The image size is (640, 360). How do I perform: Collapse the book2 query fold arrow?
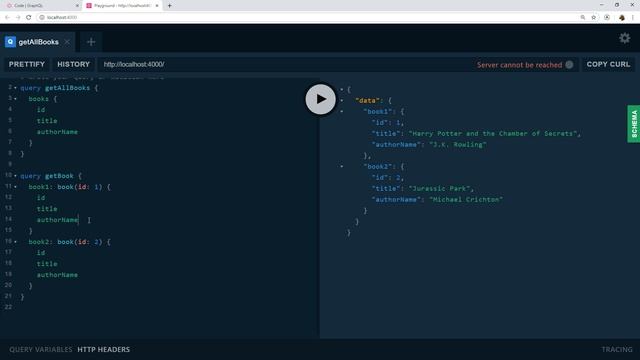tap(16, 242)
